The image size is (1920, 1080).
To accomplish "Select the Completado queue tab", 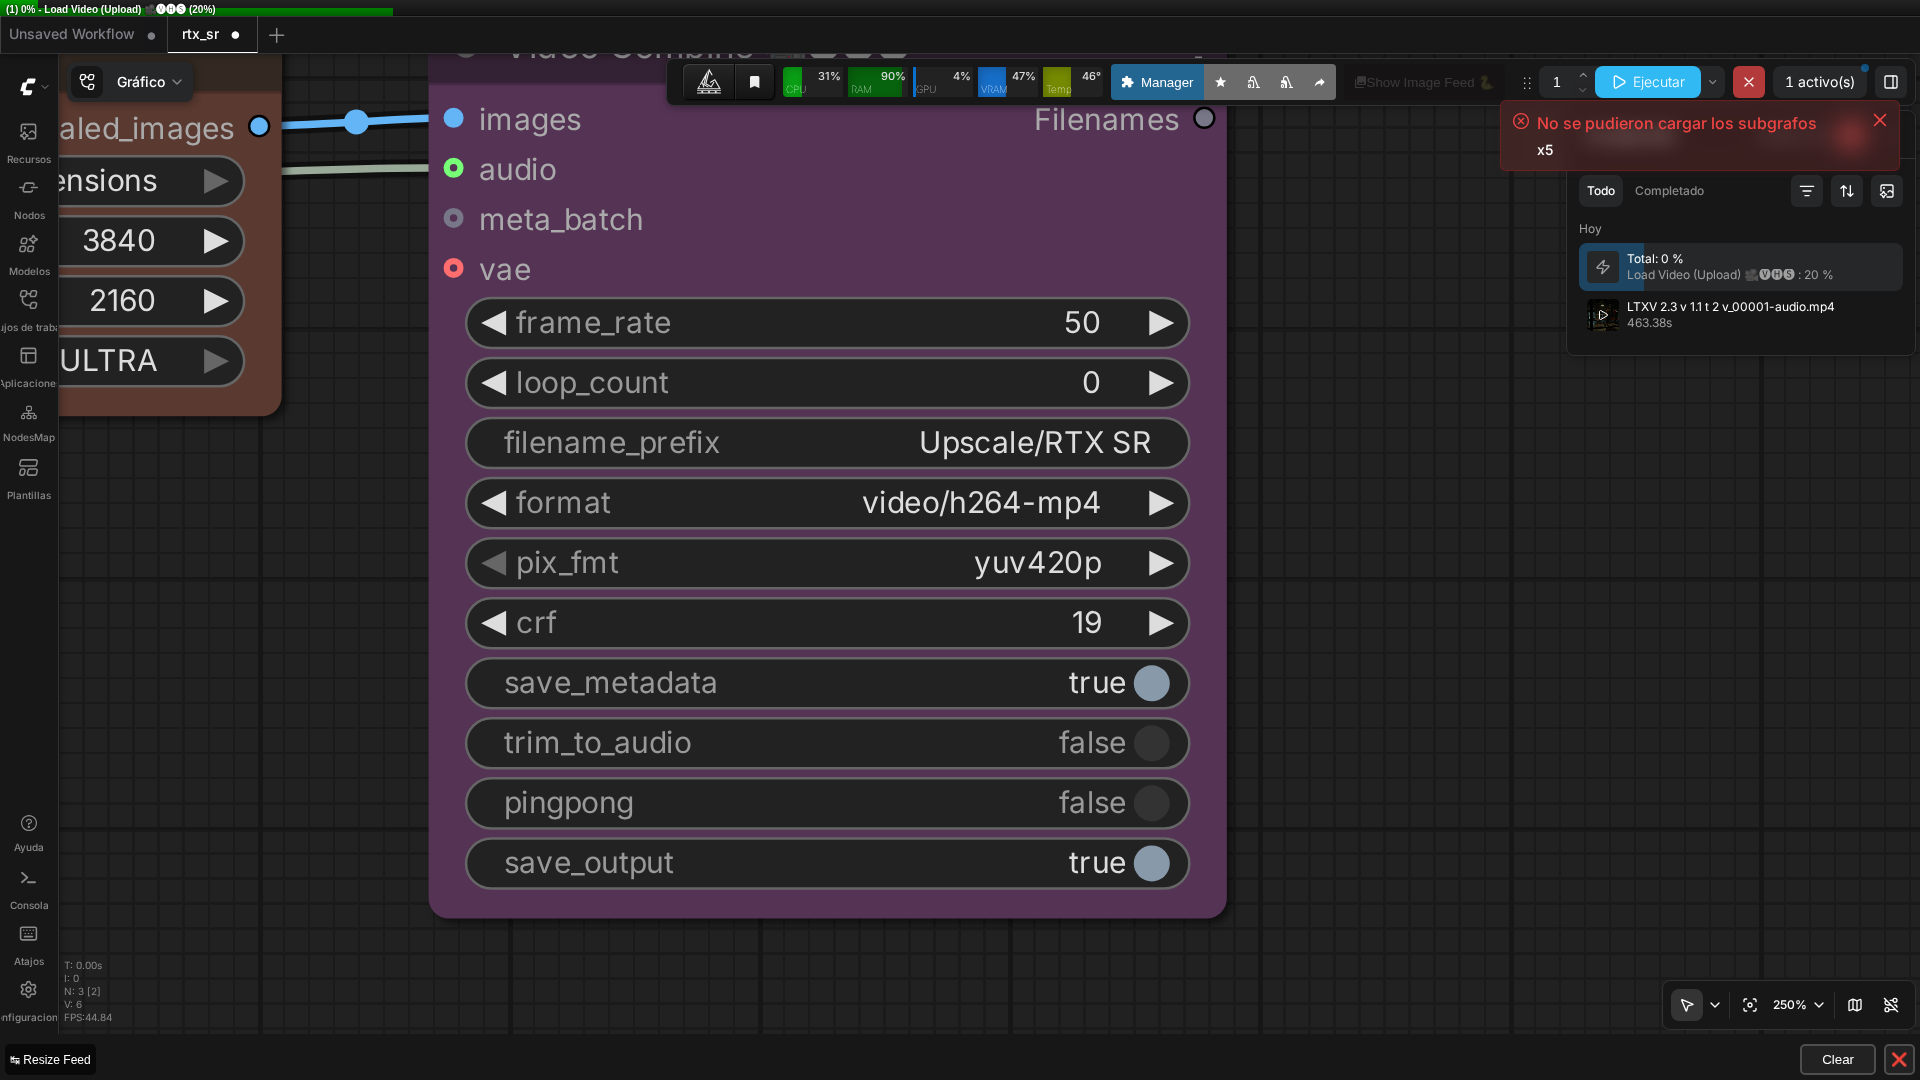I will 1669,191.
